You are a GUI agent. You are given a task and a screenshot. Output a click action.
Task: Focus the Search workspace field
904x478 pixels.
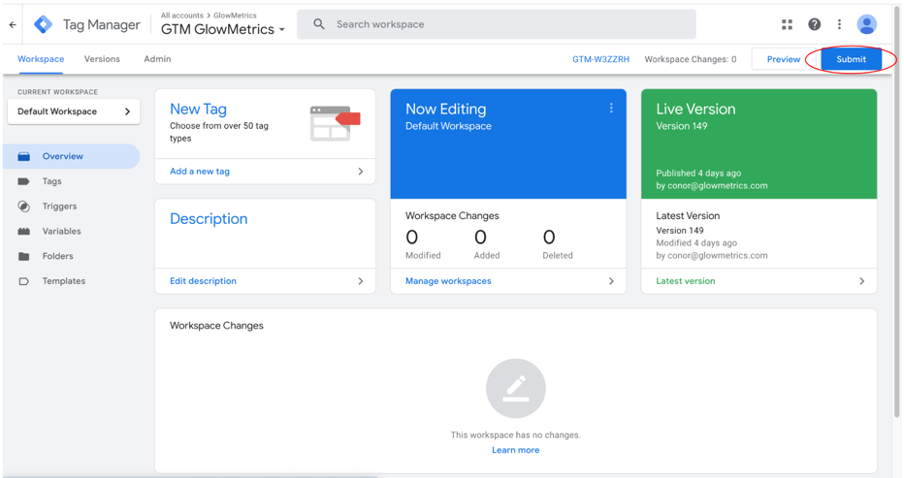pos(496,24)
